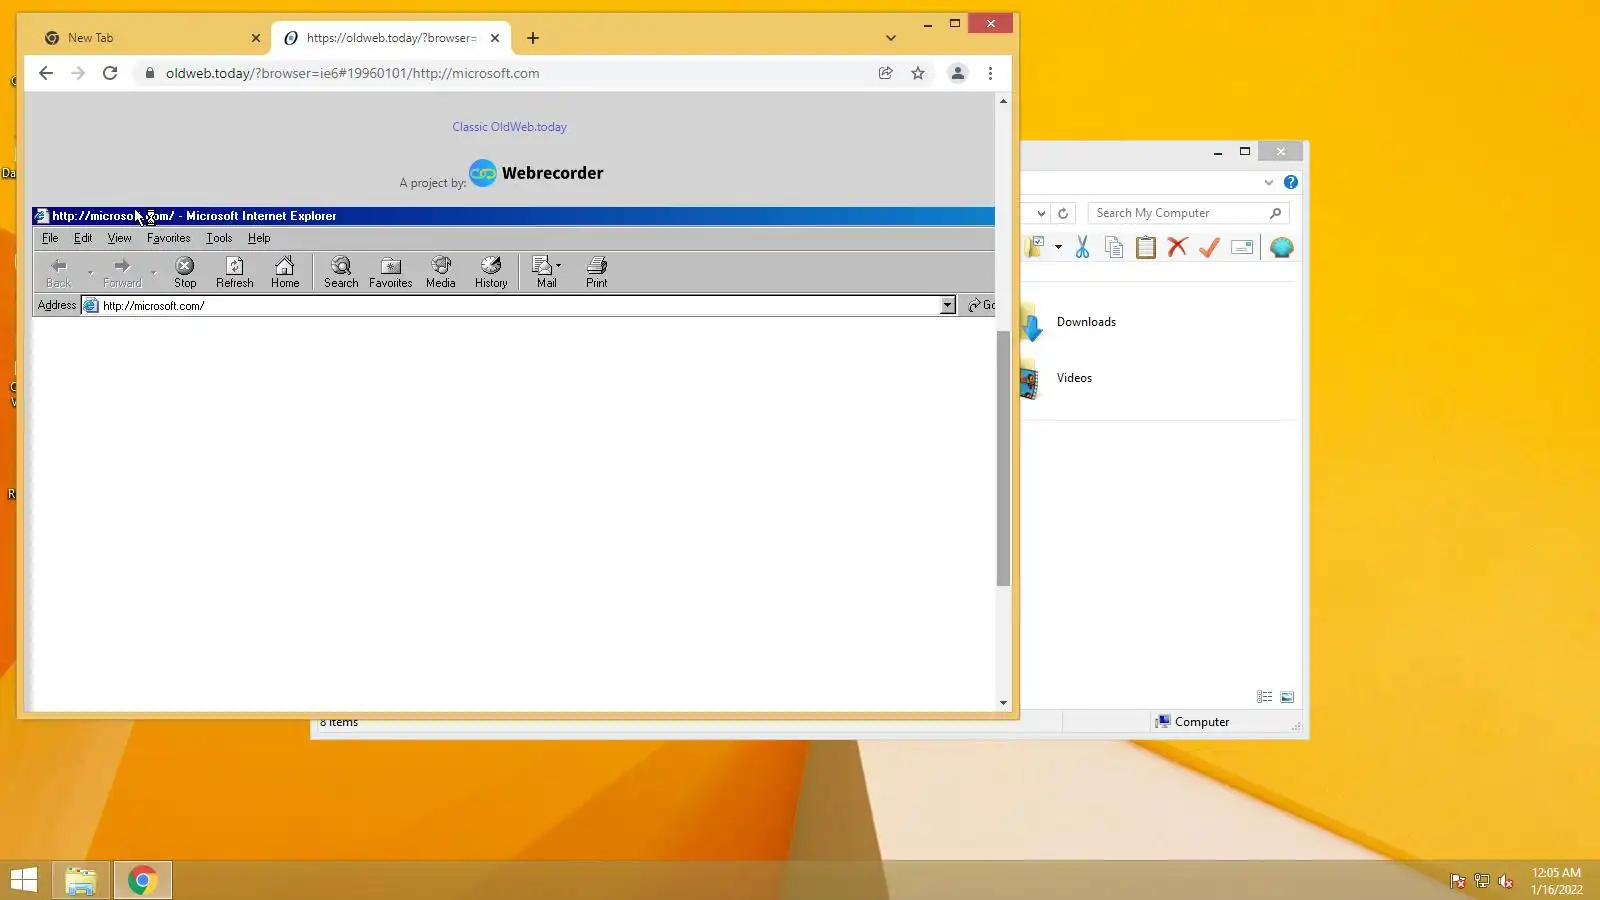Close the oldweb.today tab
Viewport: 1600px width, 900px height.
click(x=495, y=38)
